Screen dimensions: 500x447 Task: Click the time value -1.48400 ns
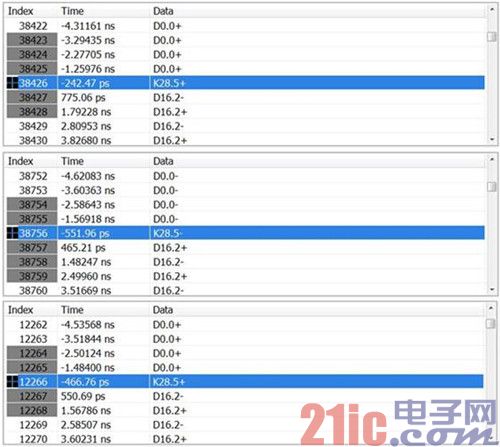[88, 367]
